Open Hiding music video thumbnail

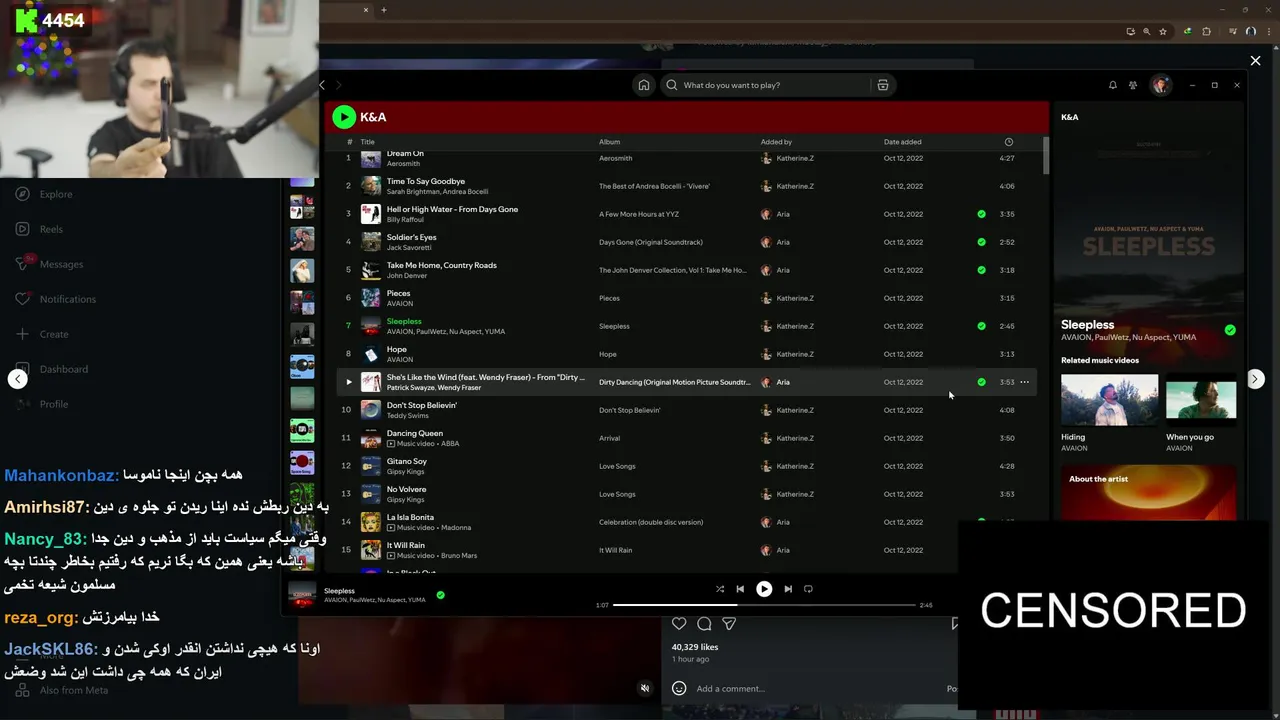(x=1109, y=400)
